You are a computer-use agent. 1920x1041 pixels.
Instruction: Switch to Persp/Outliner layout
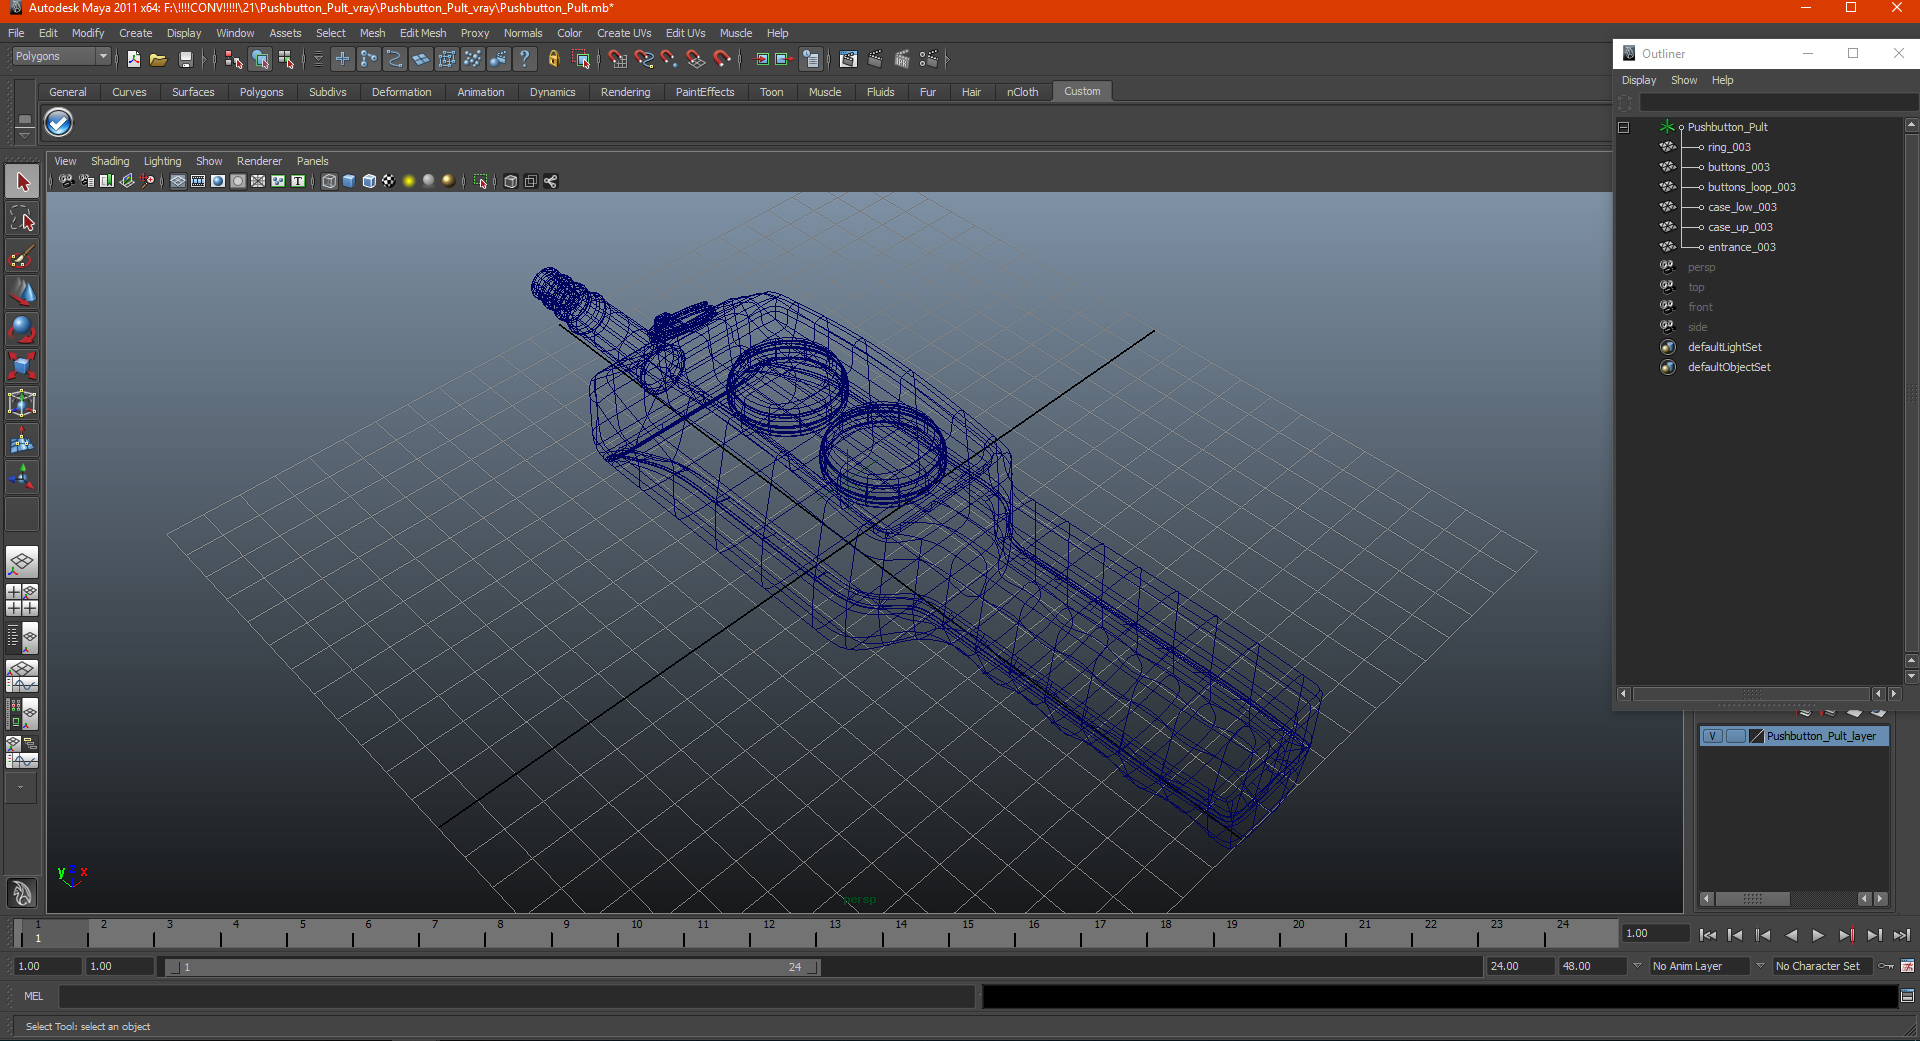[22, 638]
